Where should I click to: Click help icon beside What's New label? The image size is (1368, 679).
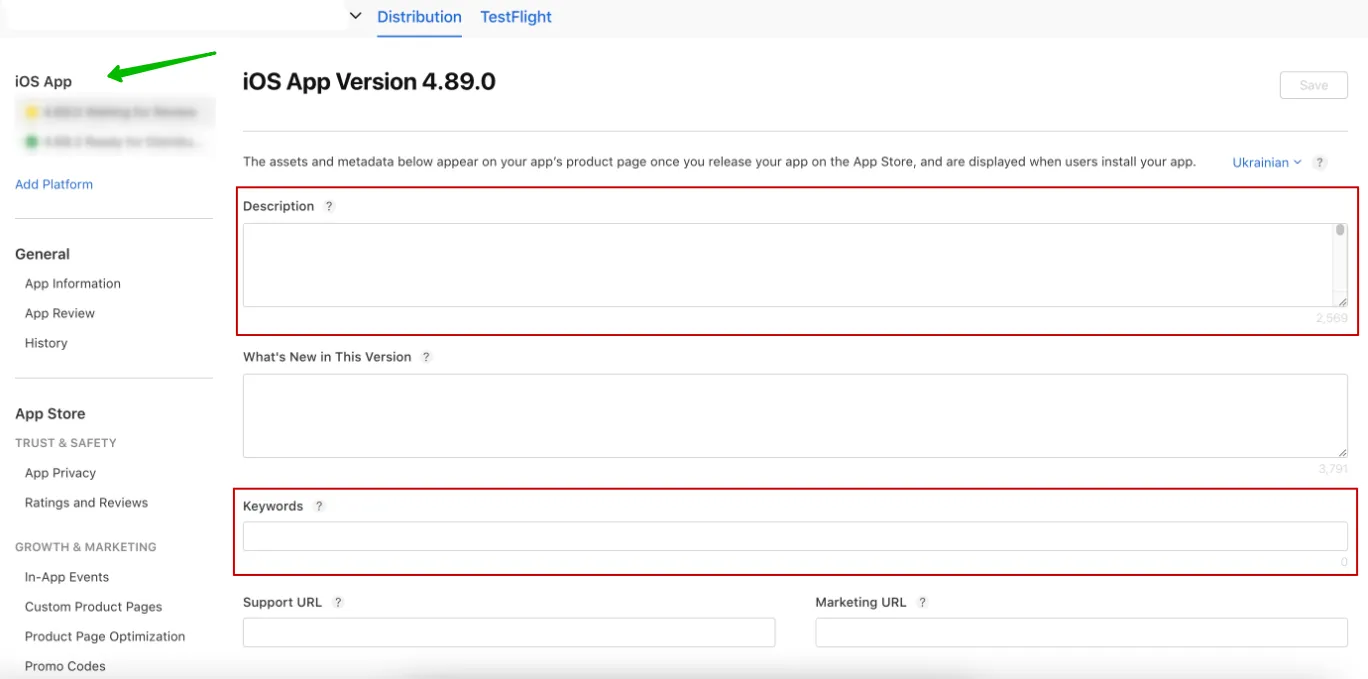point(426,357)
